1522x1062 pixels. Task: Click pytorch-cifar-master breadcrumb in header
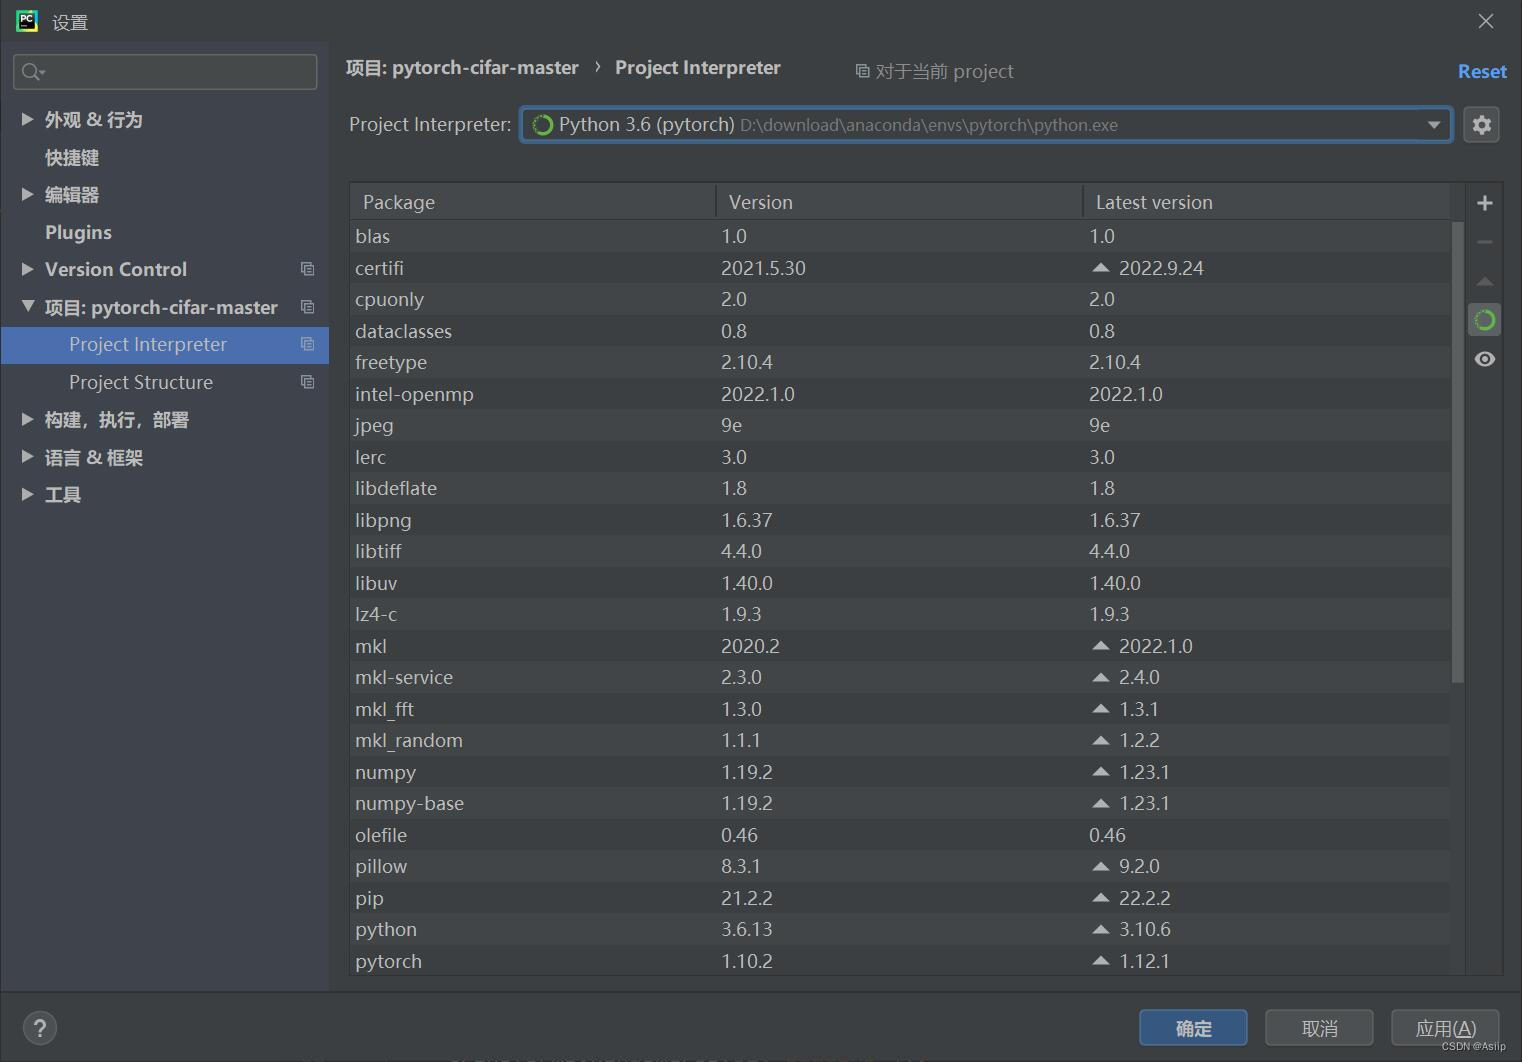click(462, 68)
